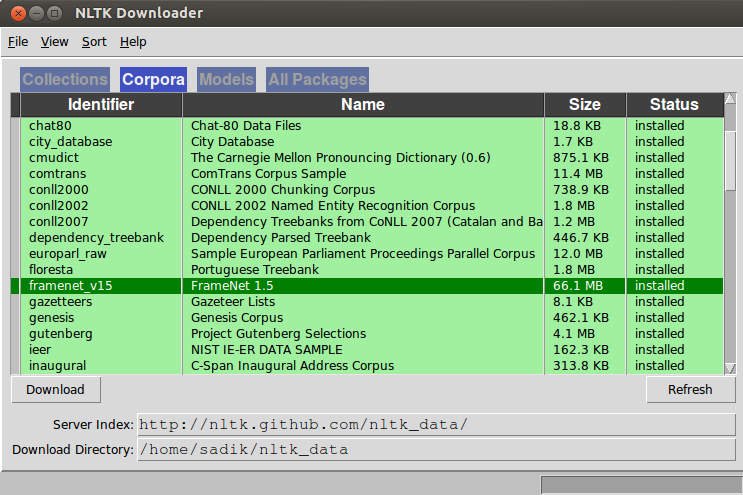Viewport: 743px width, 495px height.
Task: Click the name 'Dependency Parsed Treebank'
Action: click(281, 238)
